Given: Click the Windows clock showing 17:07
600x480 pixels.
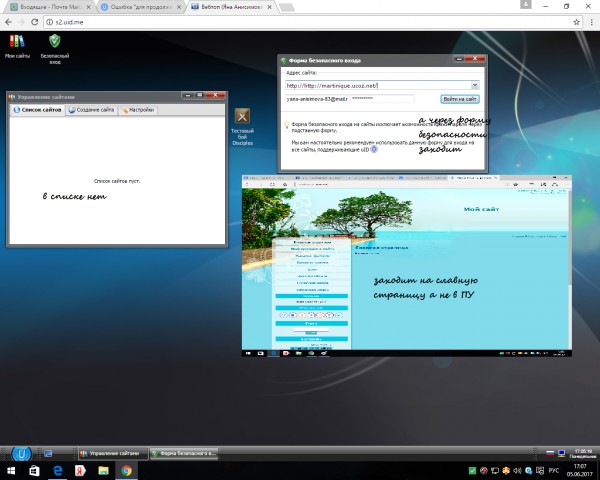Looking at the screenshot, I should point(580,470).
